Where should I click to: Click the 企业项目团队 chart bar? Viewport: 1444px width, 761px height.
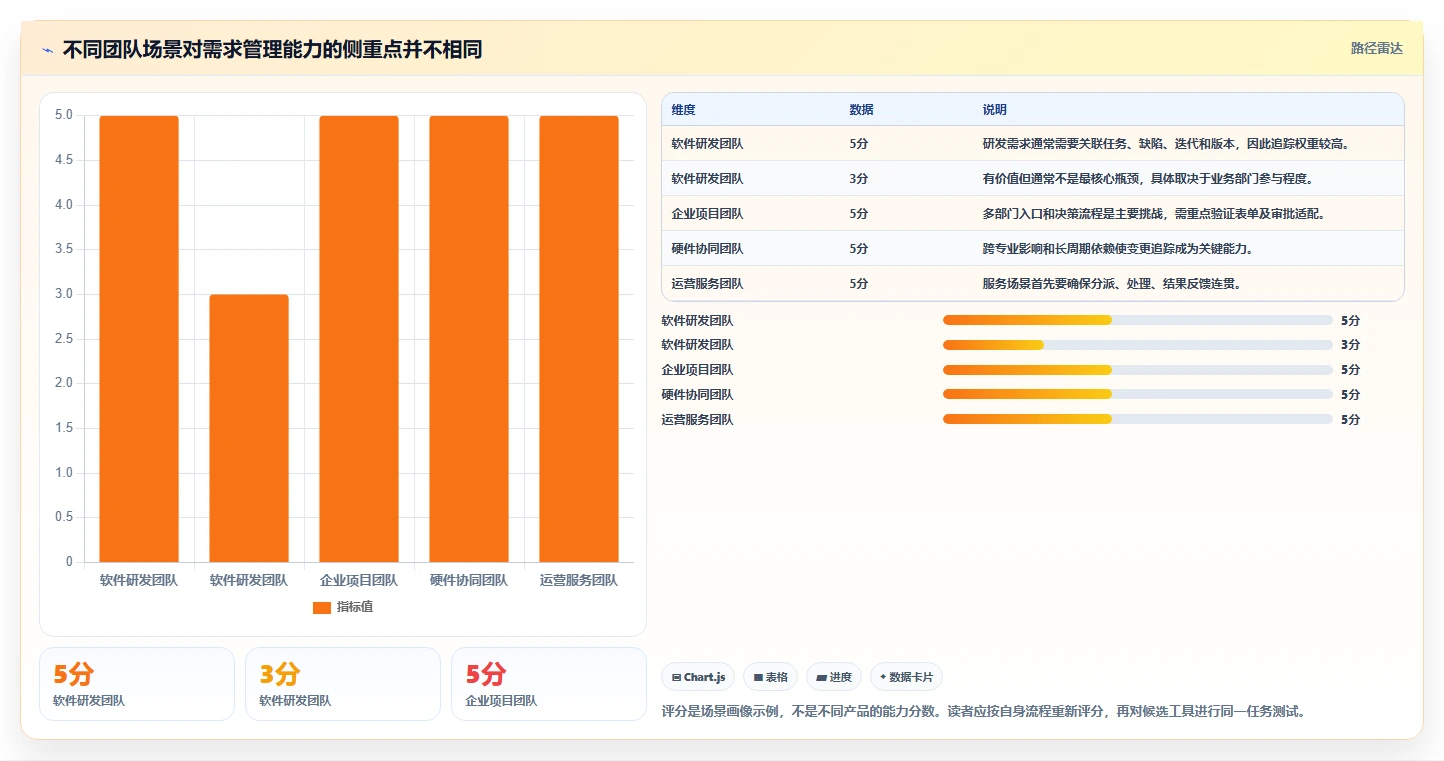click(359, 339)
